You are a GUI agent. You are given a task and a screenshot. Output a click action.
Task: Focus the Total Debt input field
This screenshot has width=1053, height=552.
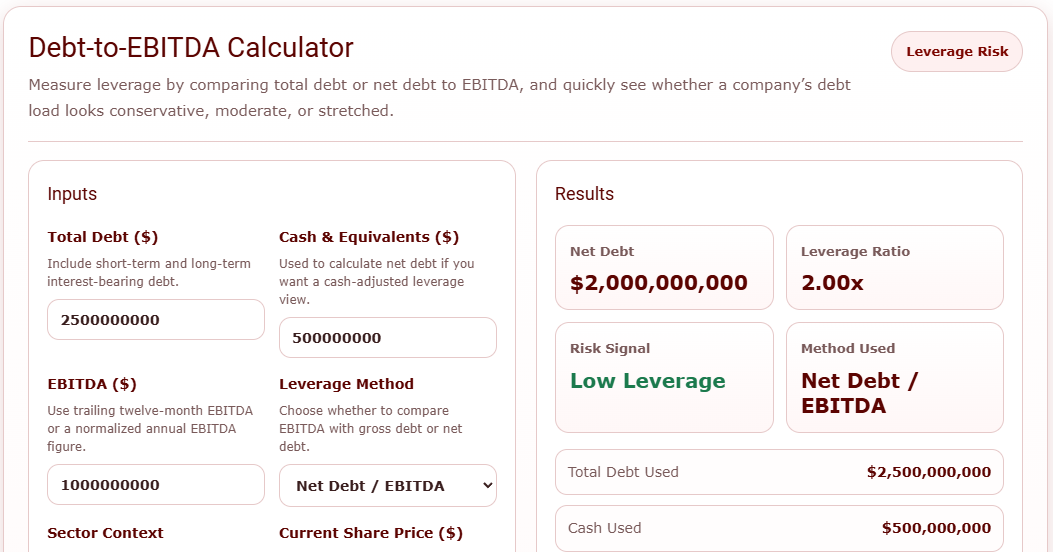coord(156,320)
